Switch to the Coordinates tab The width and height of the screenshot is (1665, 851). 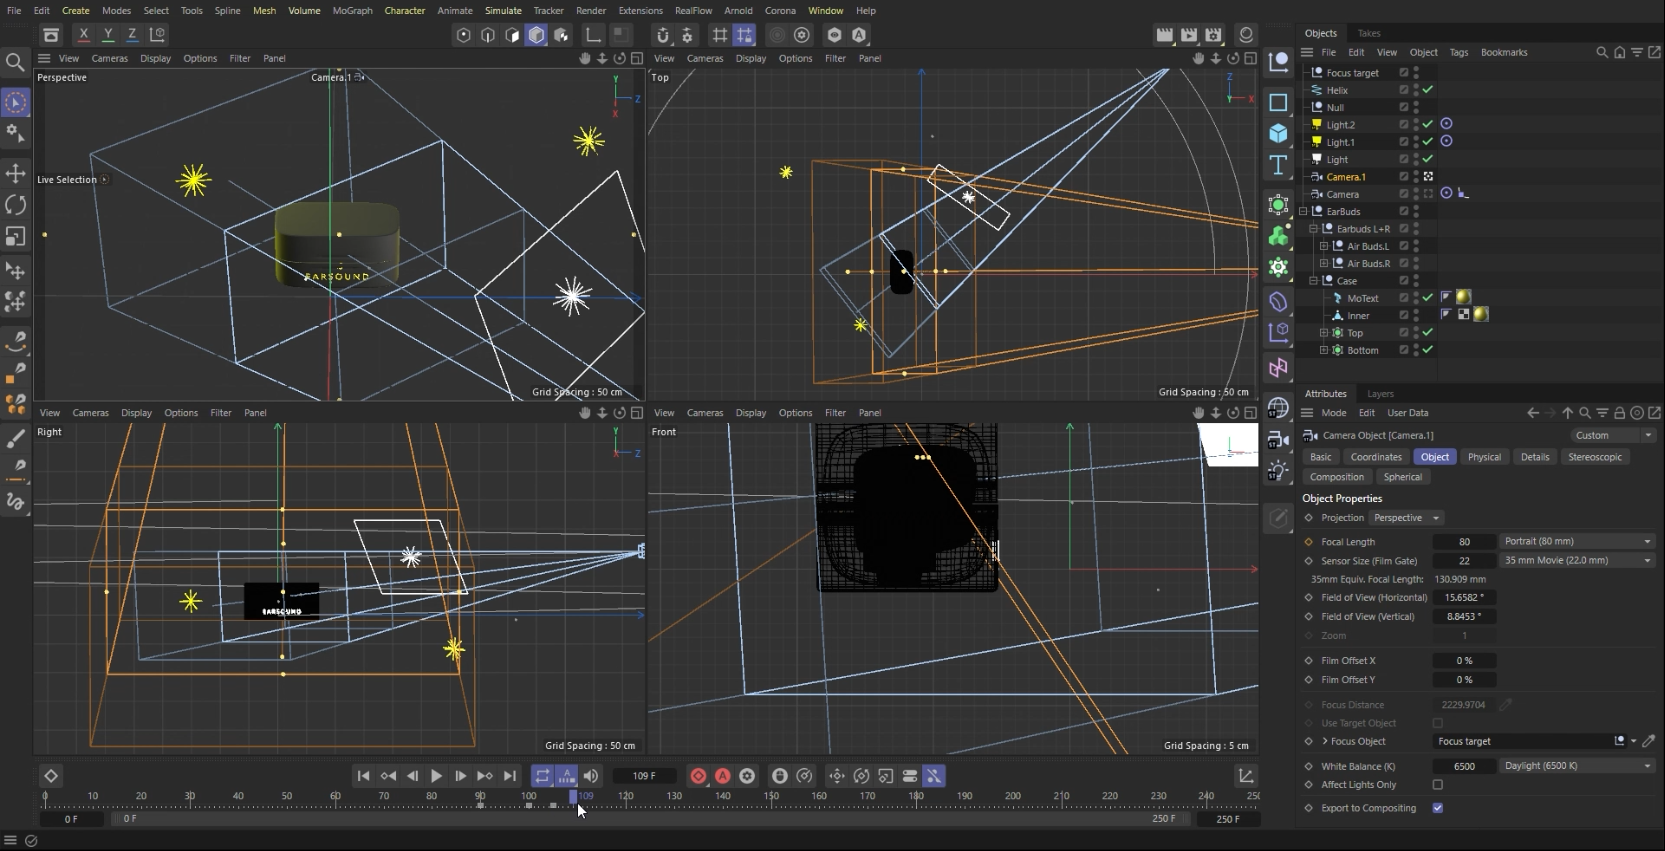pos(1376,457)
